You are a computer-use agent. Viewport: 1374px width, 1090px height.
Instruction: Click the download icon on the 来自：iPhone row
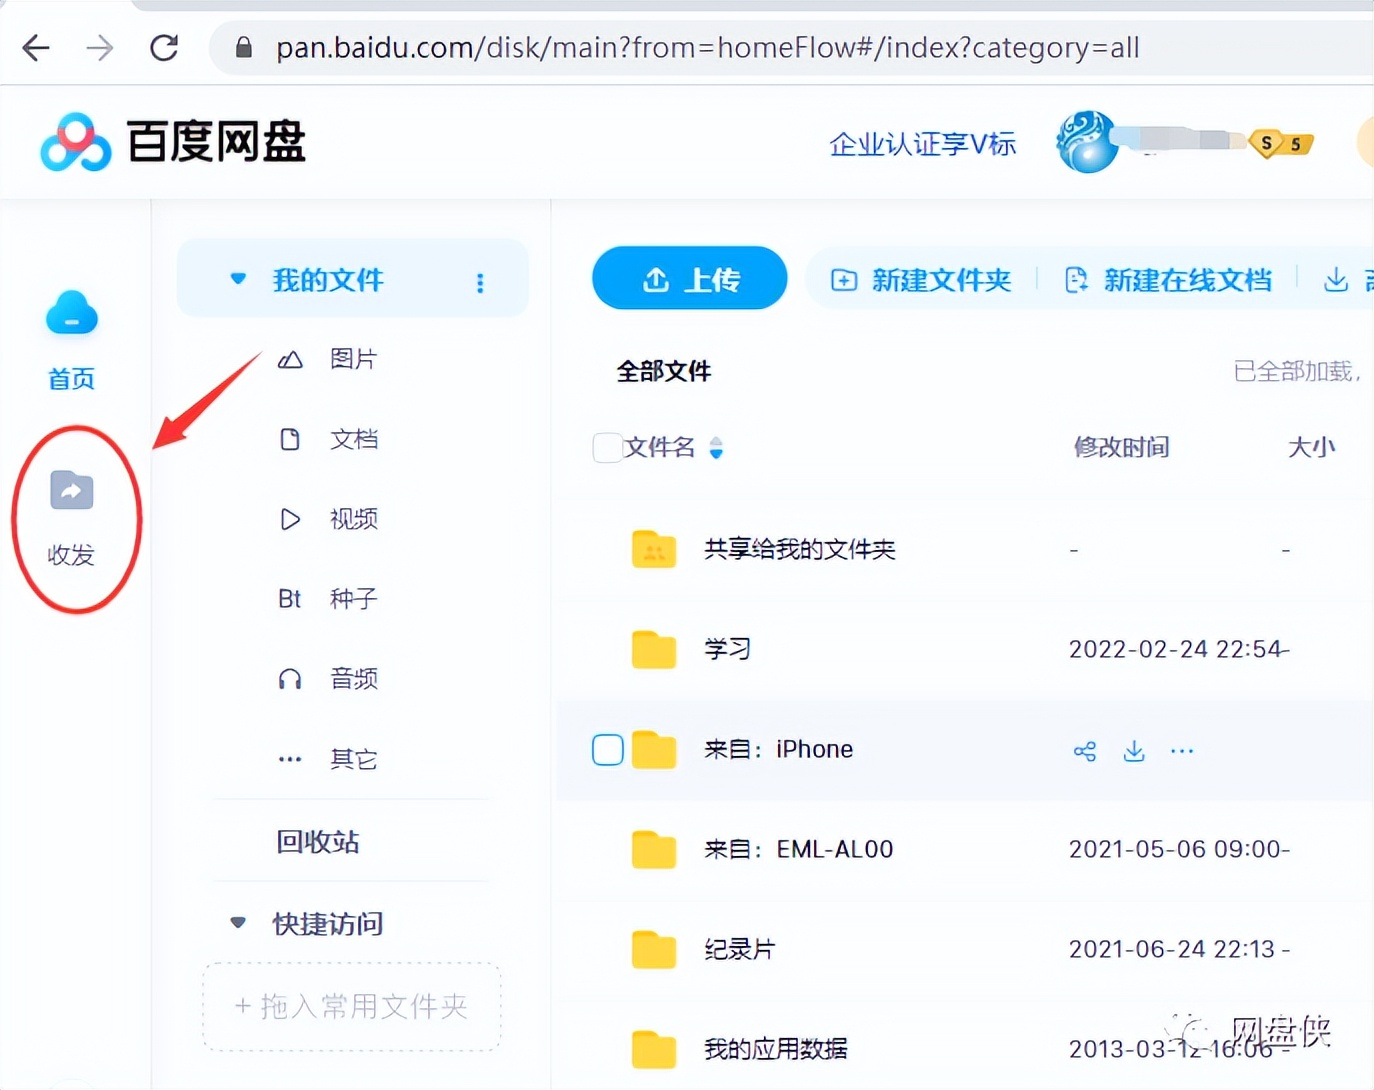[1134, 750]
